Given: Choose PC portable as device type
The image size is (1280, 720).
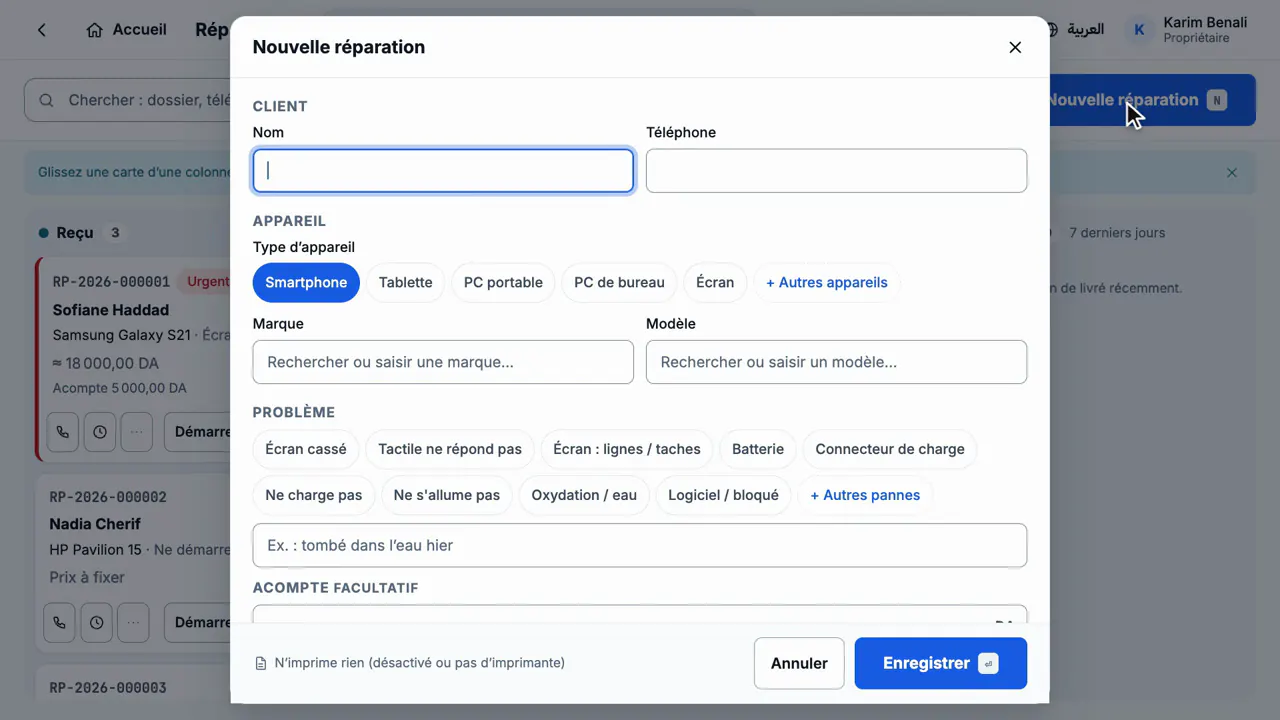Looking at the screenshot, I should tap(503, 283).
